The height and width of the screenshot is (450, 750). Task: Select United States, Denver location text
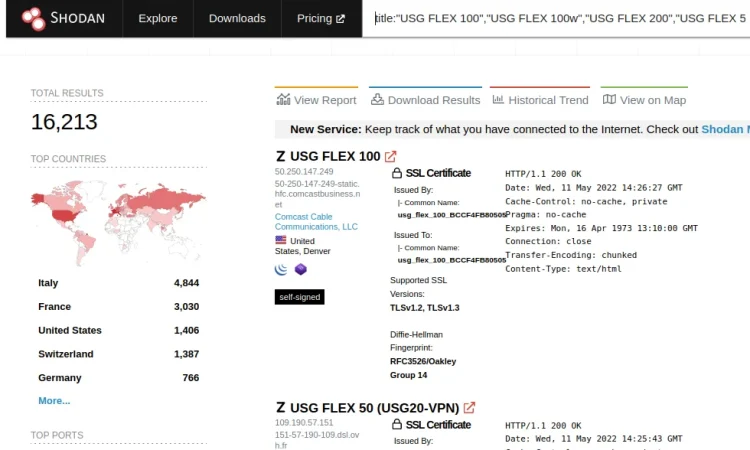[x=303, y=246]
